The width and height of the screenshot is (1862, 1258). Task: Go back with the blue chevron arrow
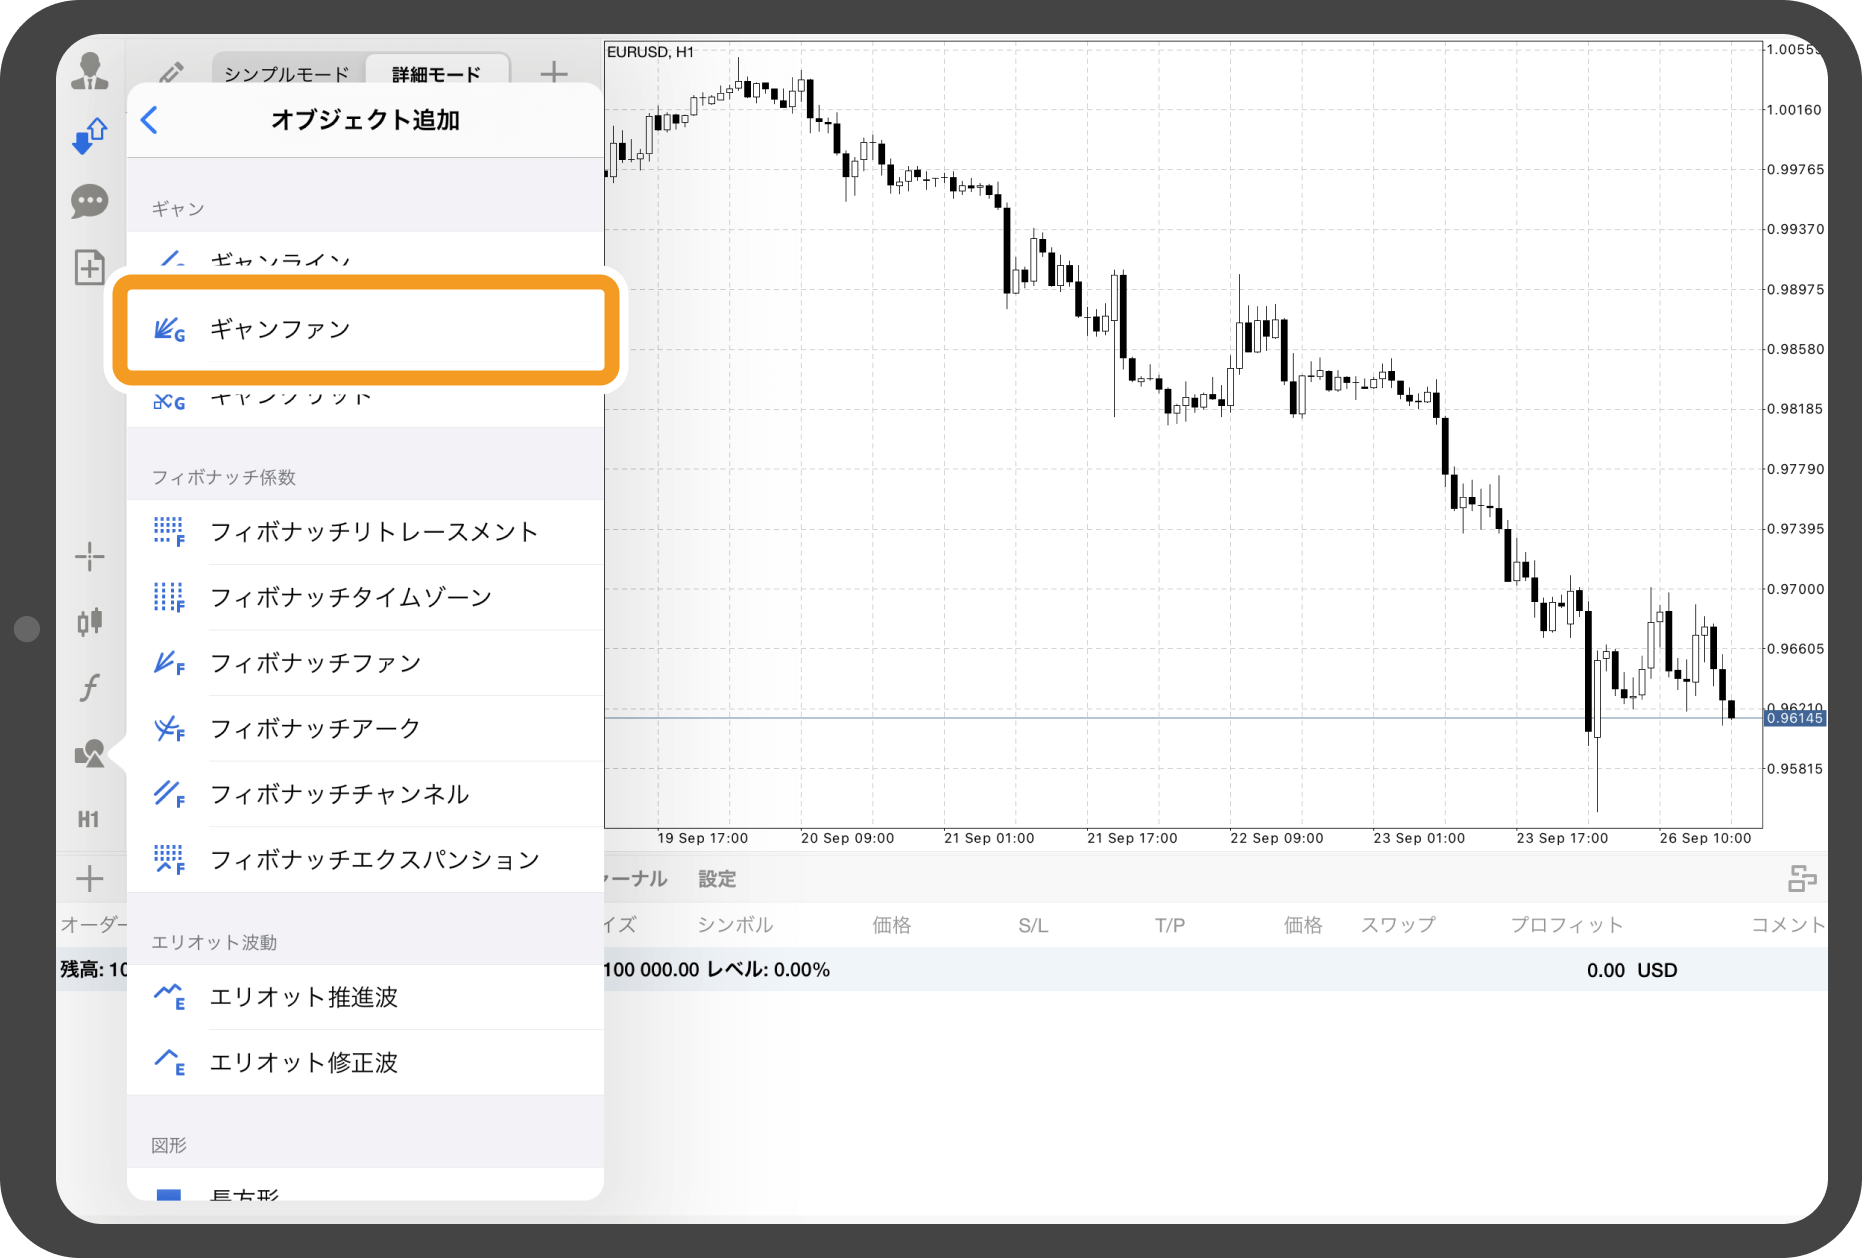click(x=150, y=120)
